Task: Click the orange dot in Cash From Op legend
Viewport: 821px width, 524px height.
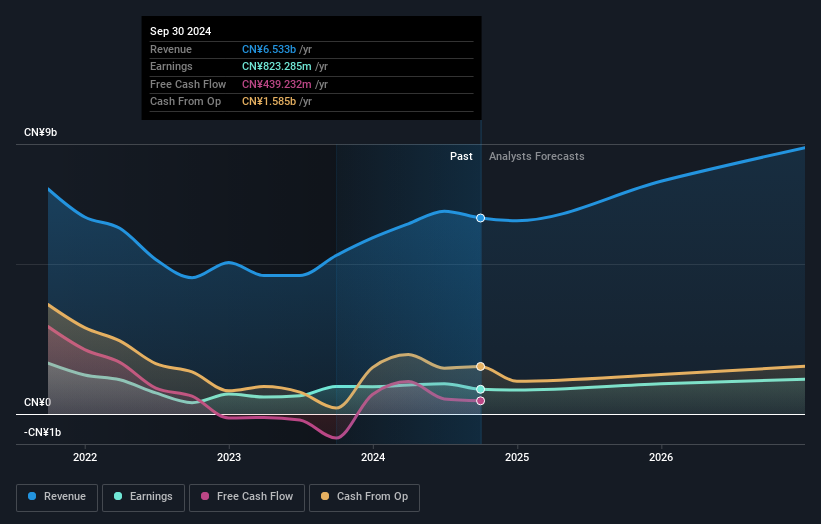Action: [325, 496]
